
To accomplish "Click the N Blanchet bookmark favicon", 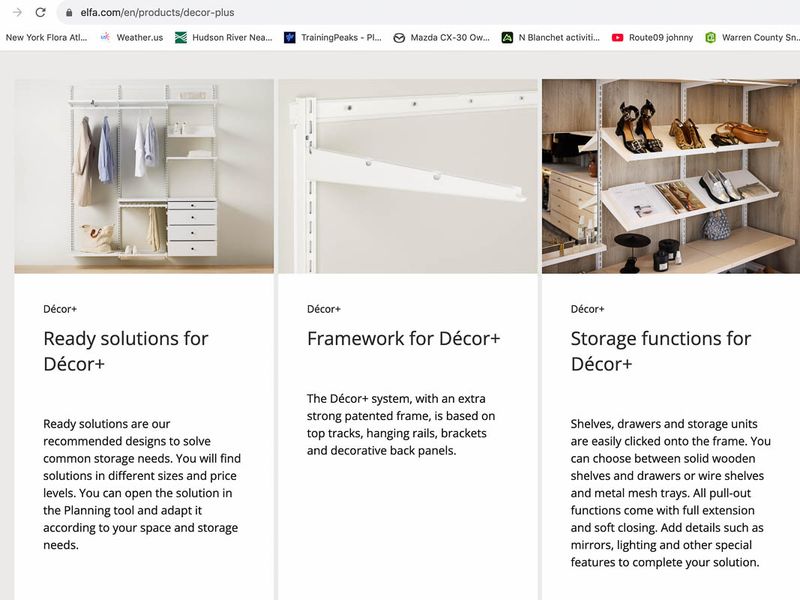I will pos(507,37).
